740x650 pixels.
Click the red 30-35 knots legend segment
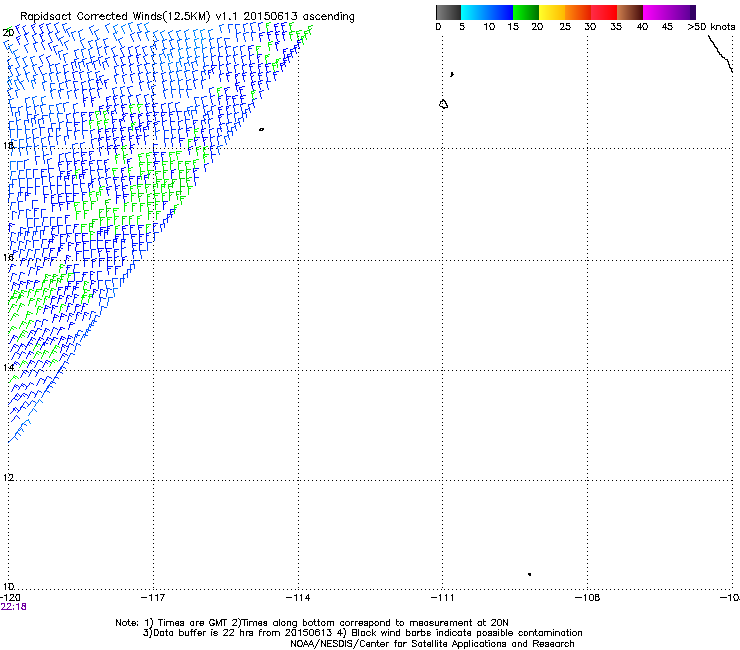[604, 12]
